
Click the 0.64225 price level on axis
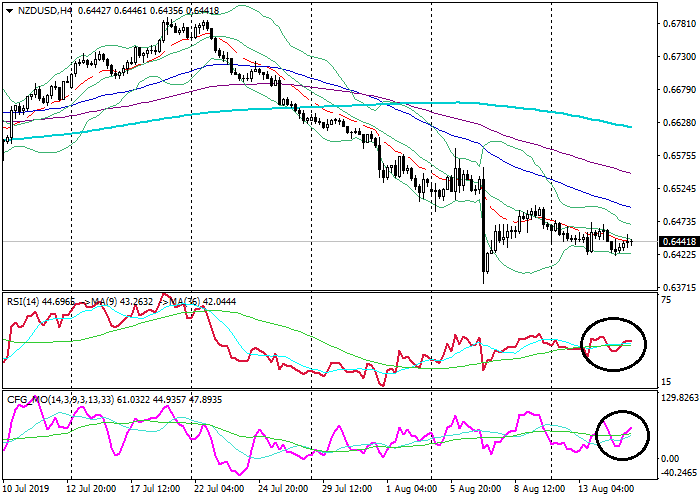pos(678,254)
